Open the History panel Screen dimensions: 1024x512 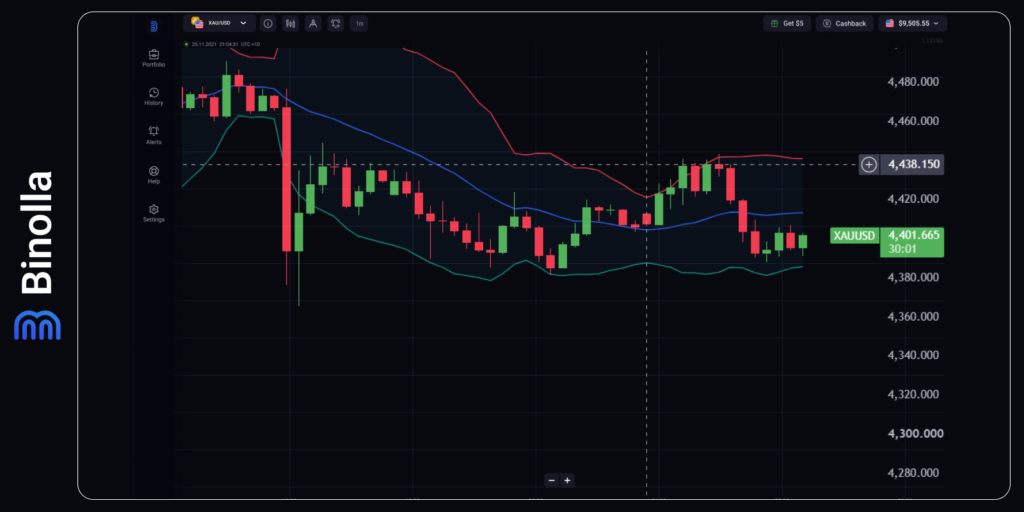click(x=153, y=97)
